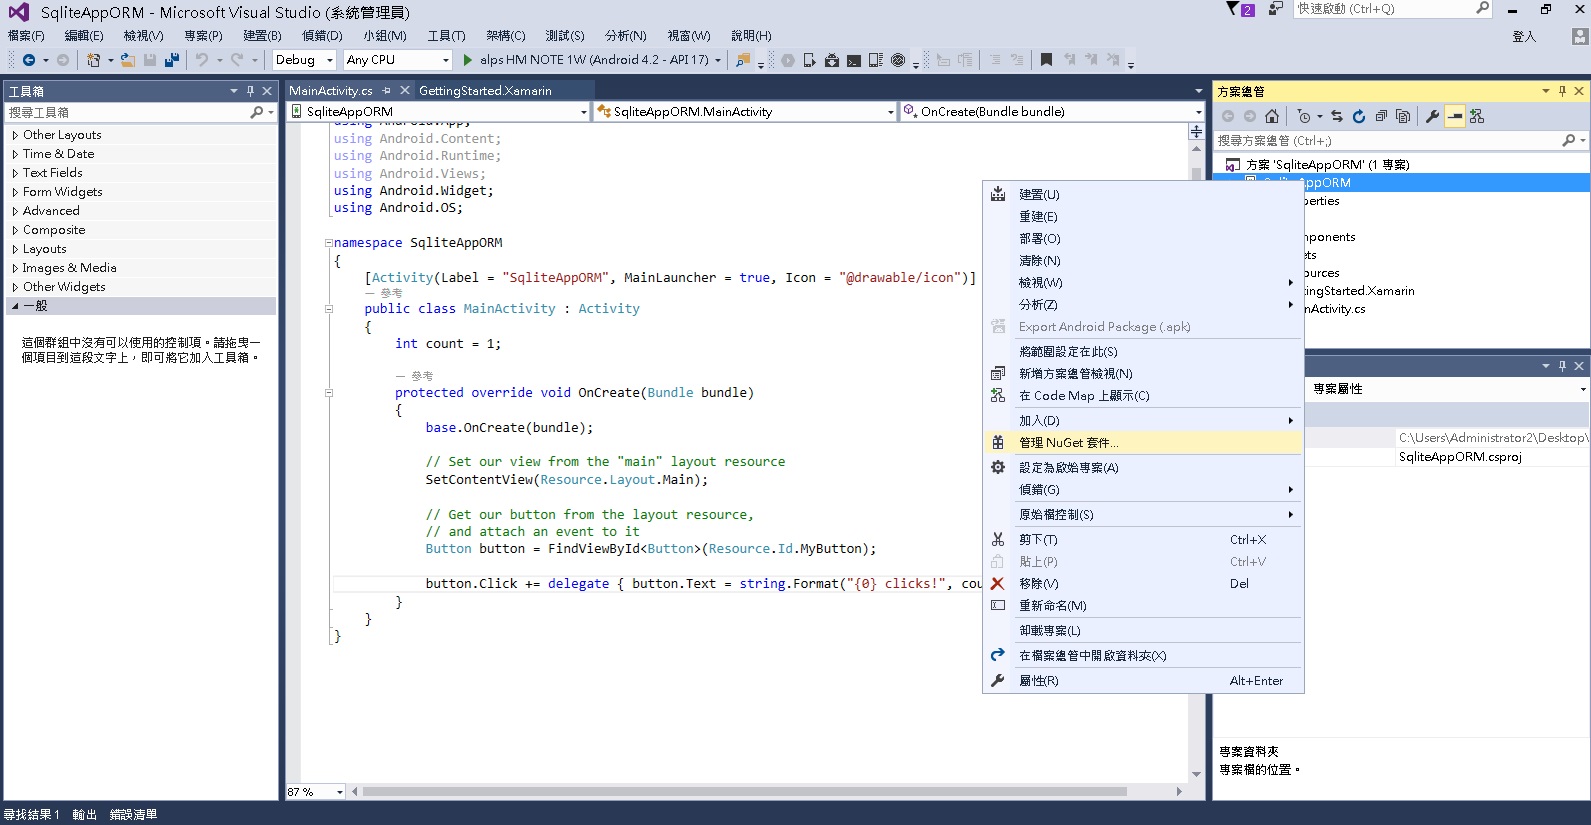Focus the 搜尋方案總管 search field
The image size is (1591, 825).
1388,141
